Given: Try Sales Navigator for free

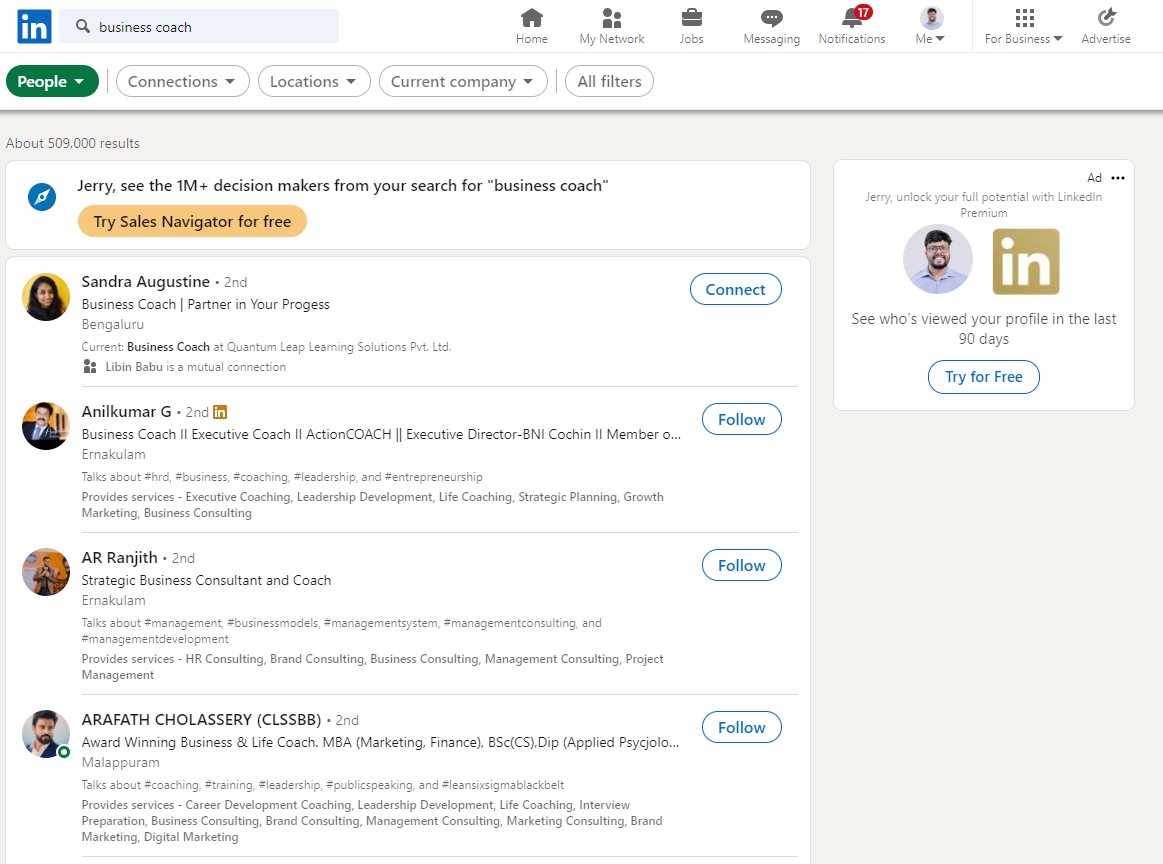Looking at the screenshot, I should (192, 221).
